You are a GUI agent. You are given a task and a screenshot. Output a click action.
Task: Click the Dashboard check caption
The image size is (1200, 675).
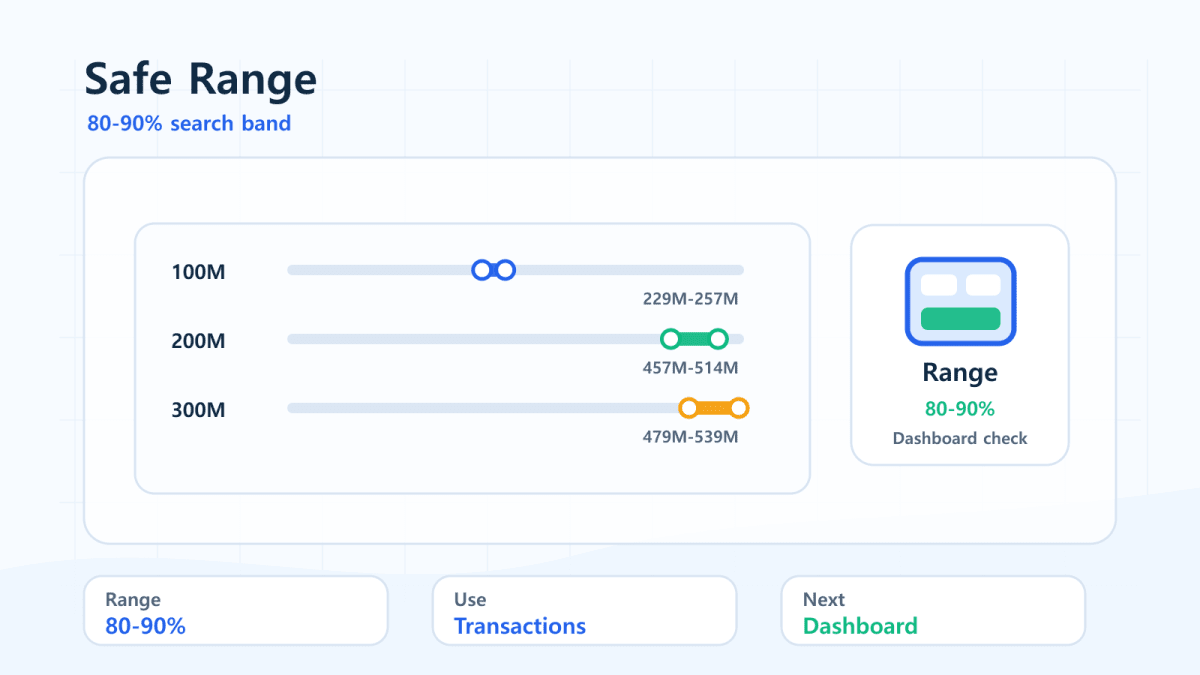click(960, 439)
